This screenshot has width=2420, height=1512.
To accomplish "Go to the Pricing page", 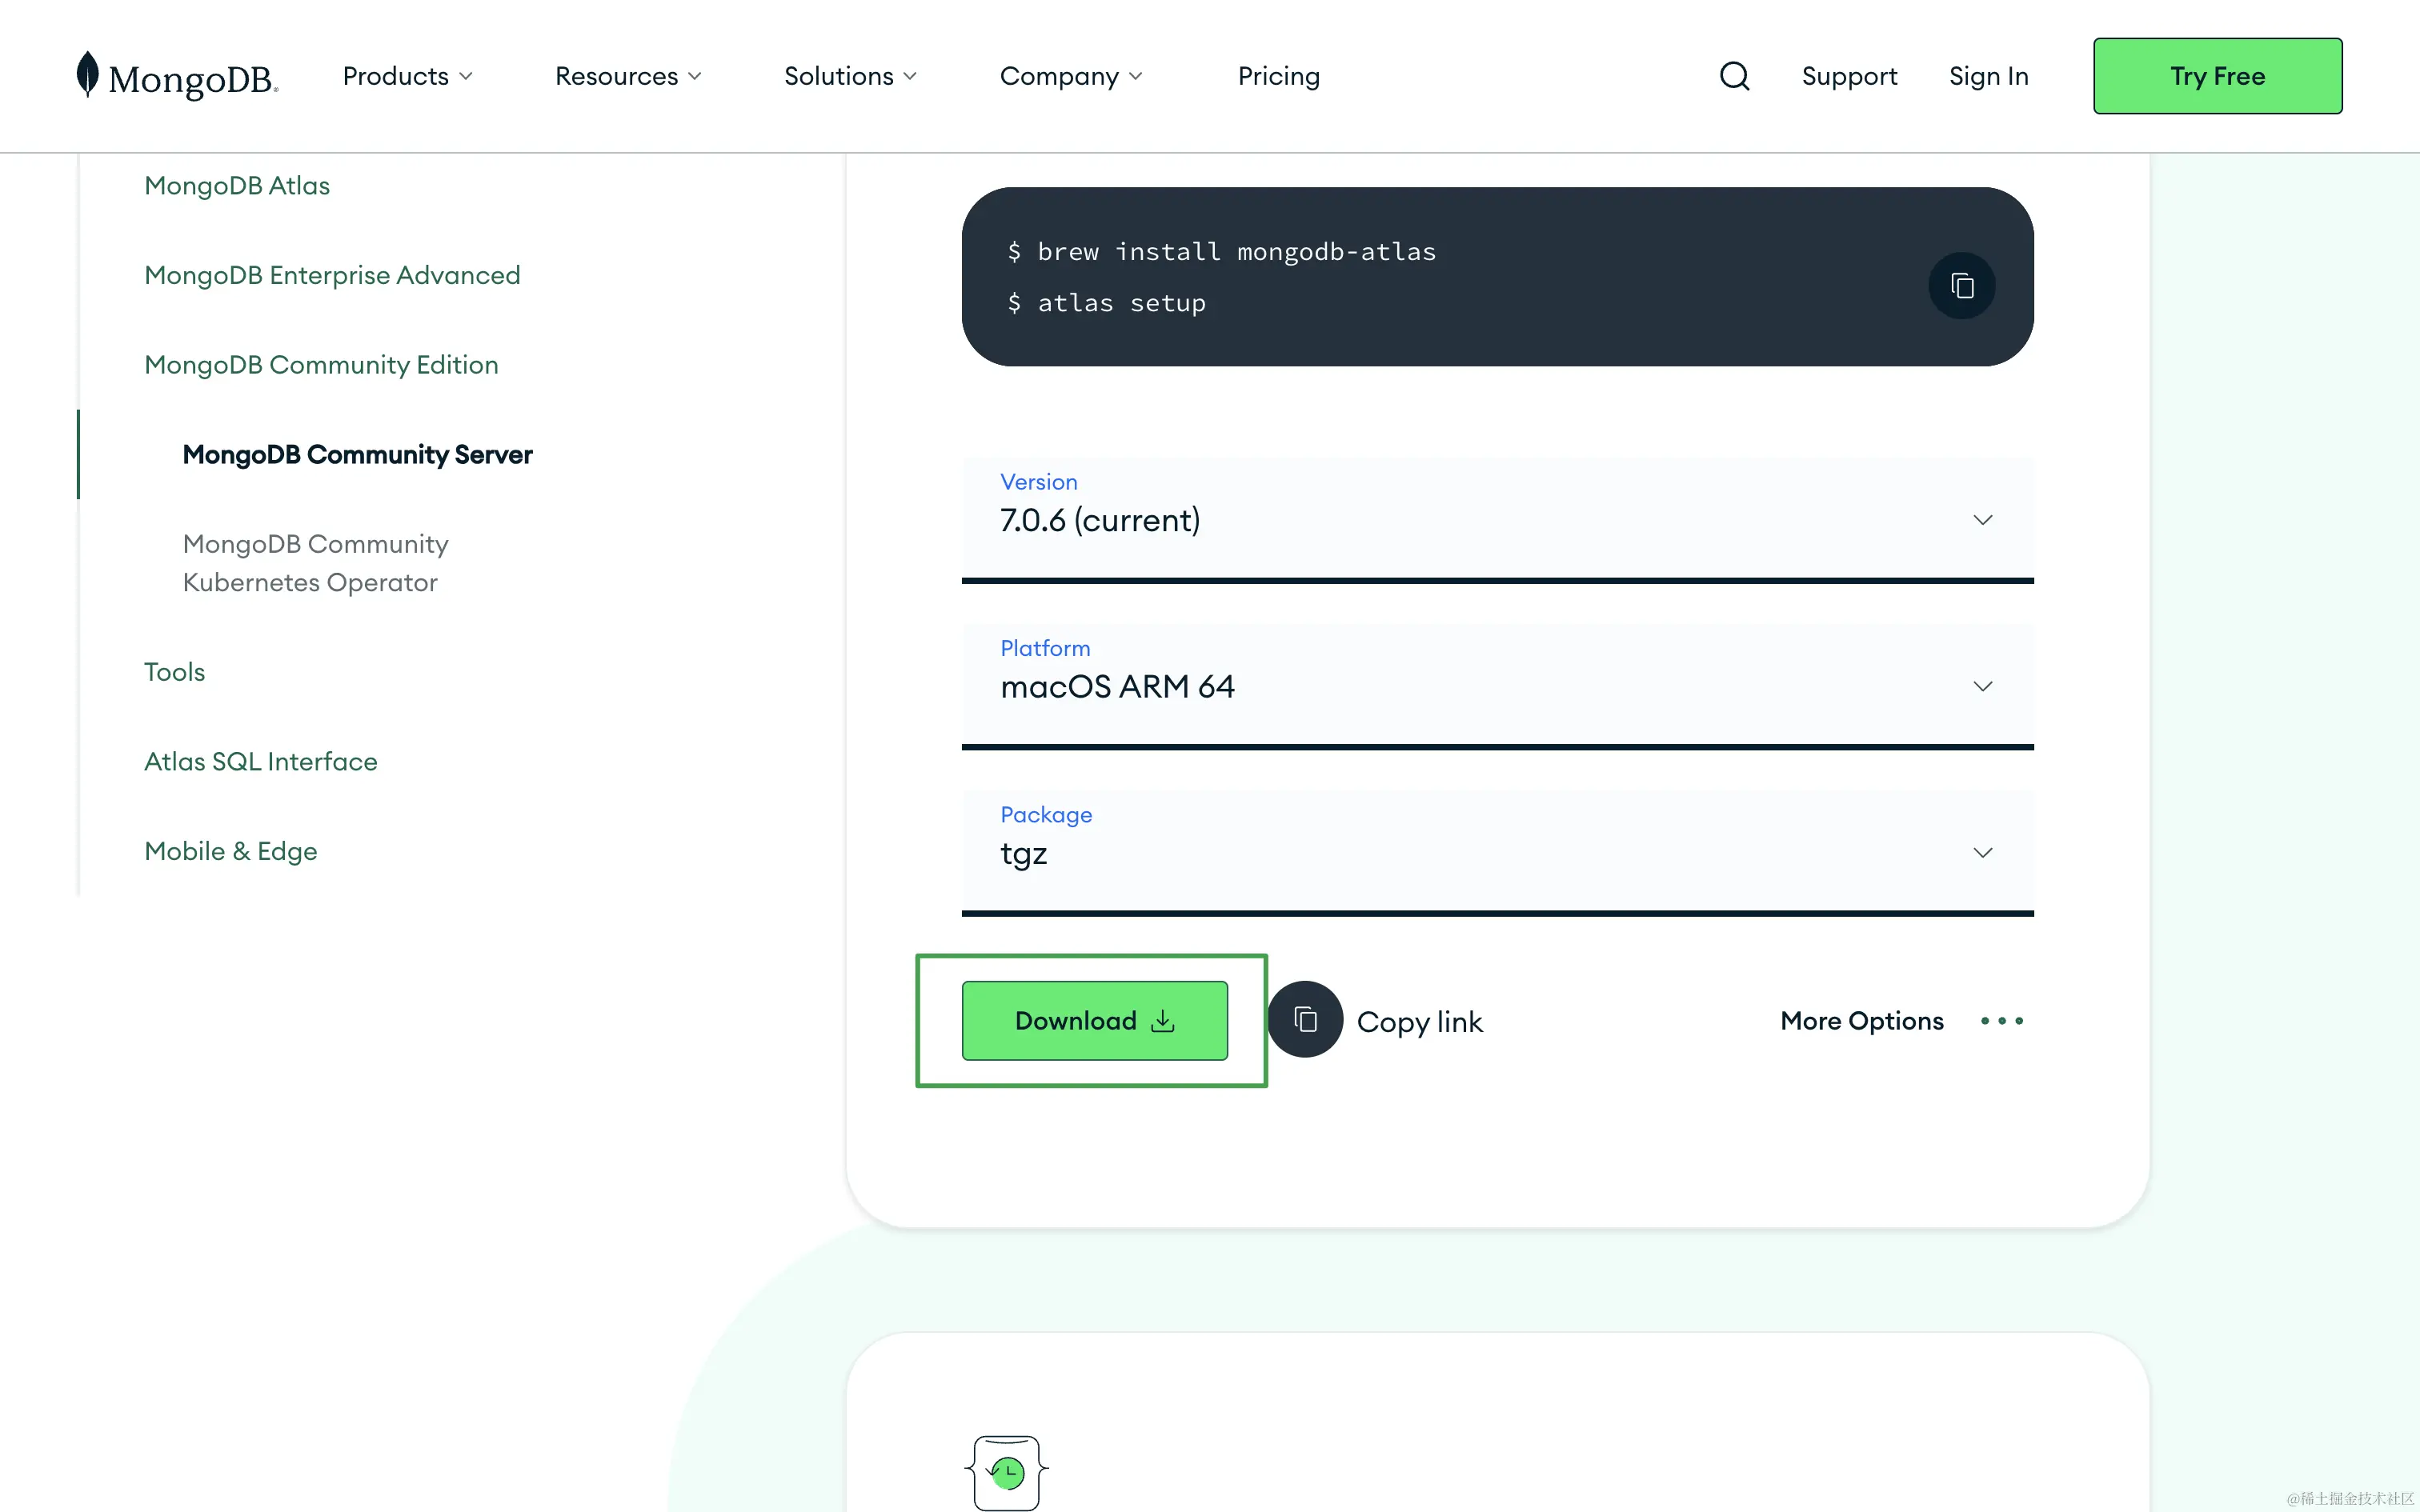I will pos(1278,76).
